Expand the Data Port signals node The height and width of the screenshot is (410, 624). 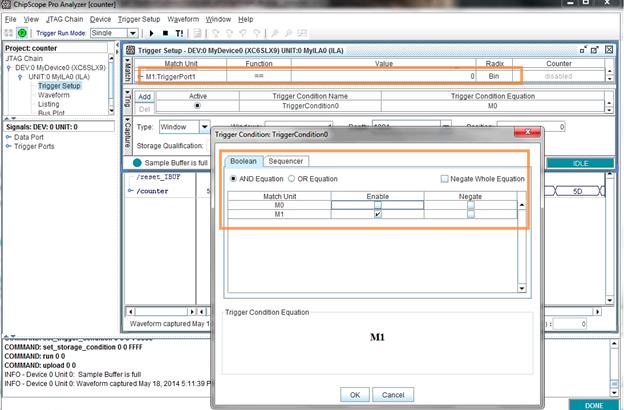[x=9, y=137]
